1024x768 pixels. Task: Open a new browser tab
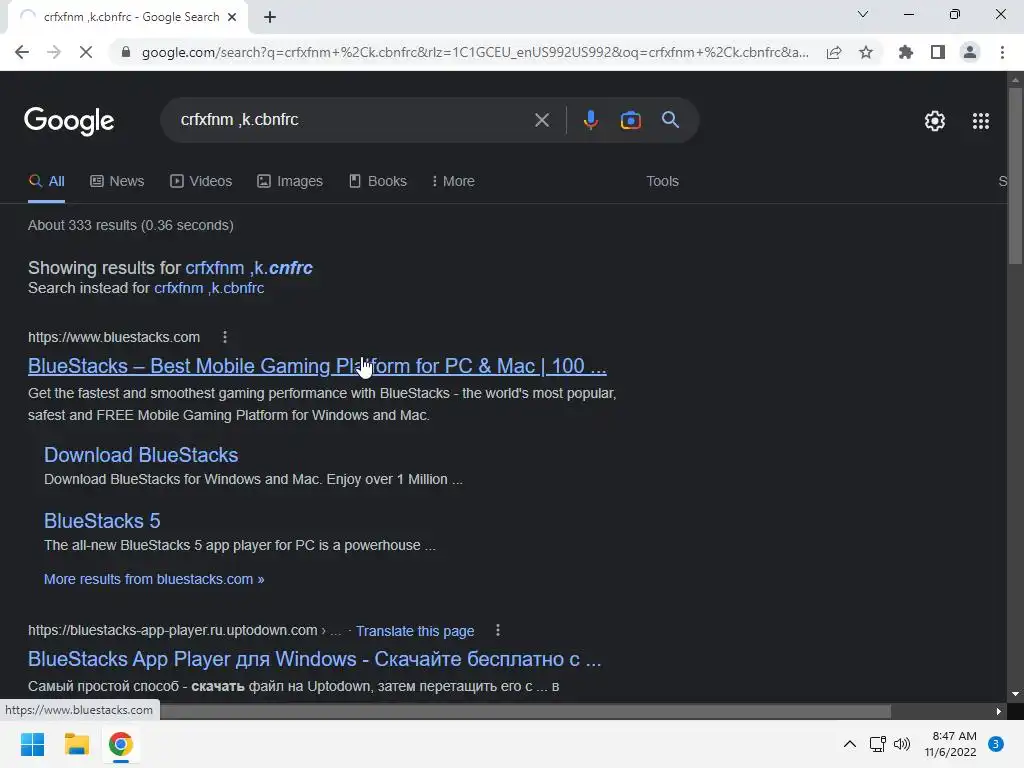tap(270, 18)
